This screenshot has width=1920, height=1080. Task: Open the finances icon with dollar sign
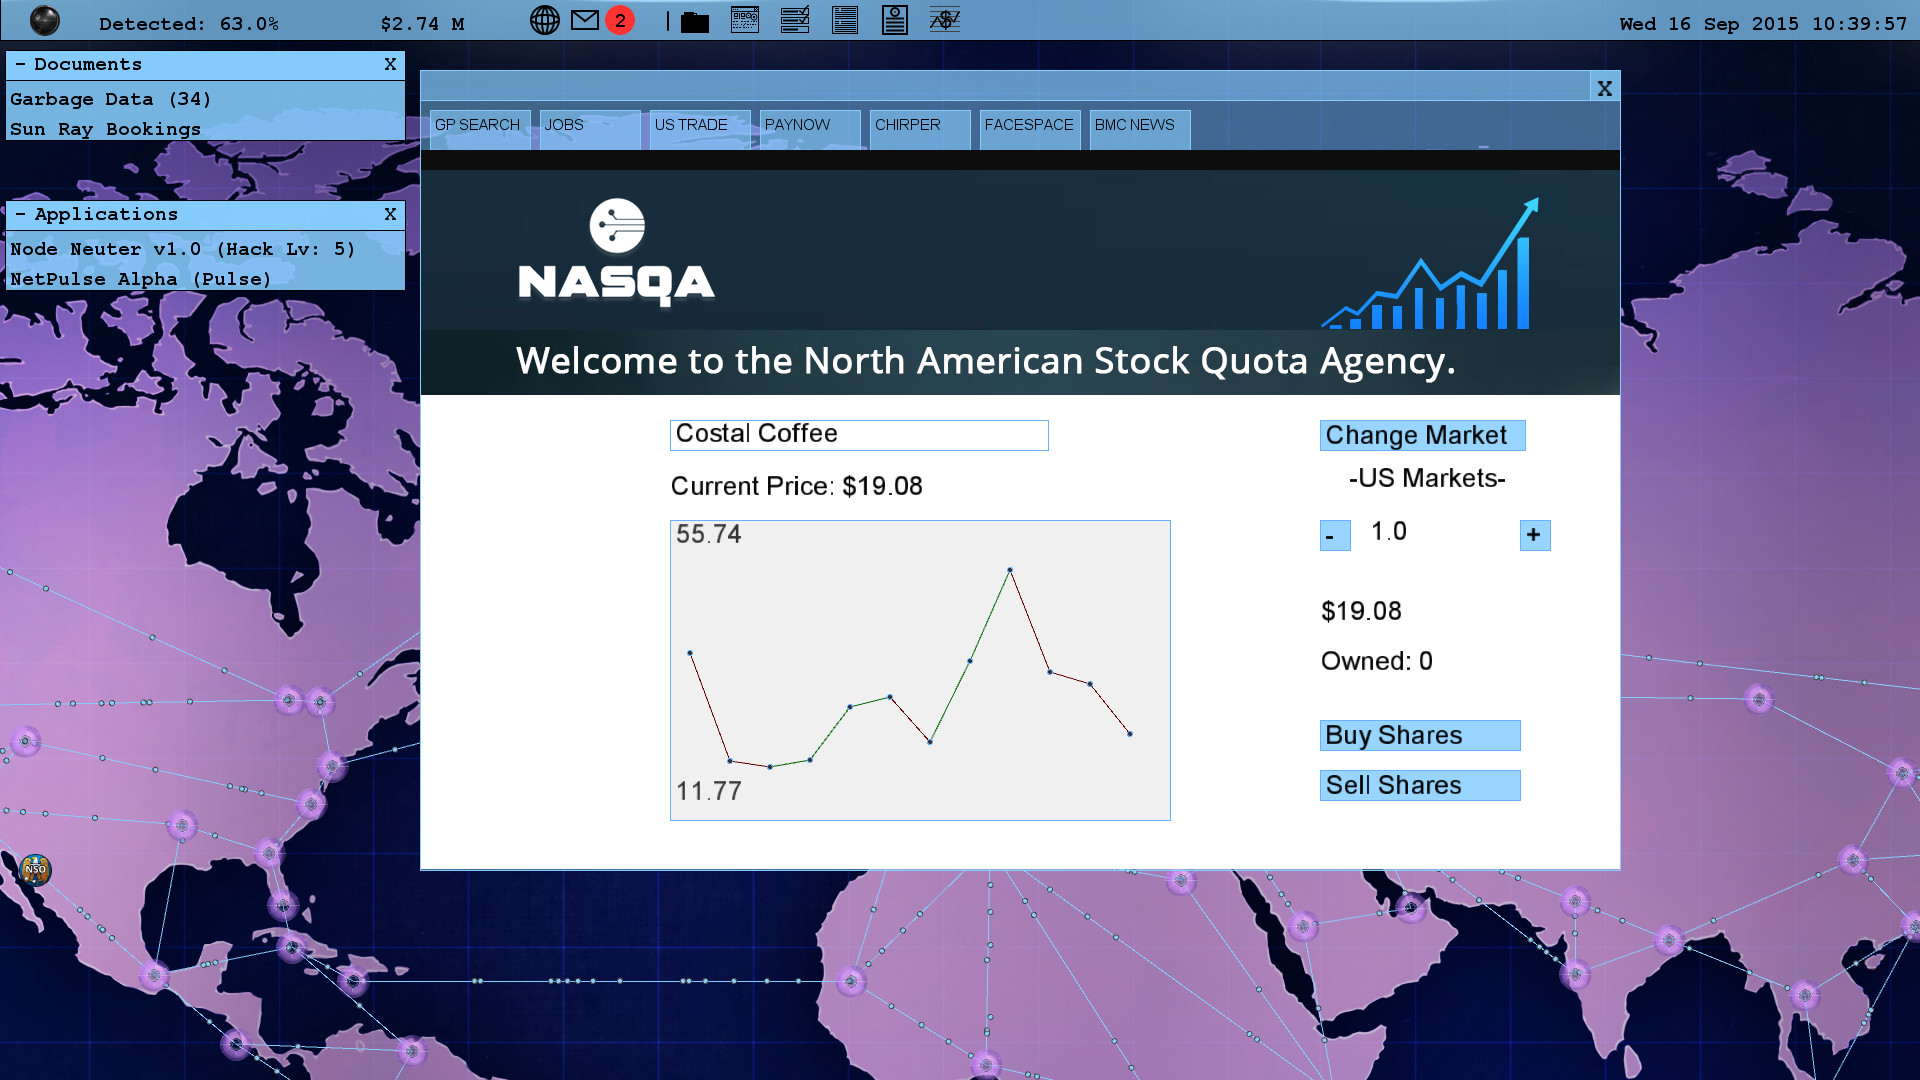tap(945, 20)
